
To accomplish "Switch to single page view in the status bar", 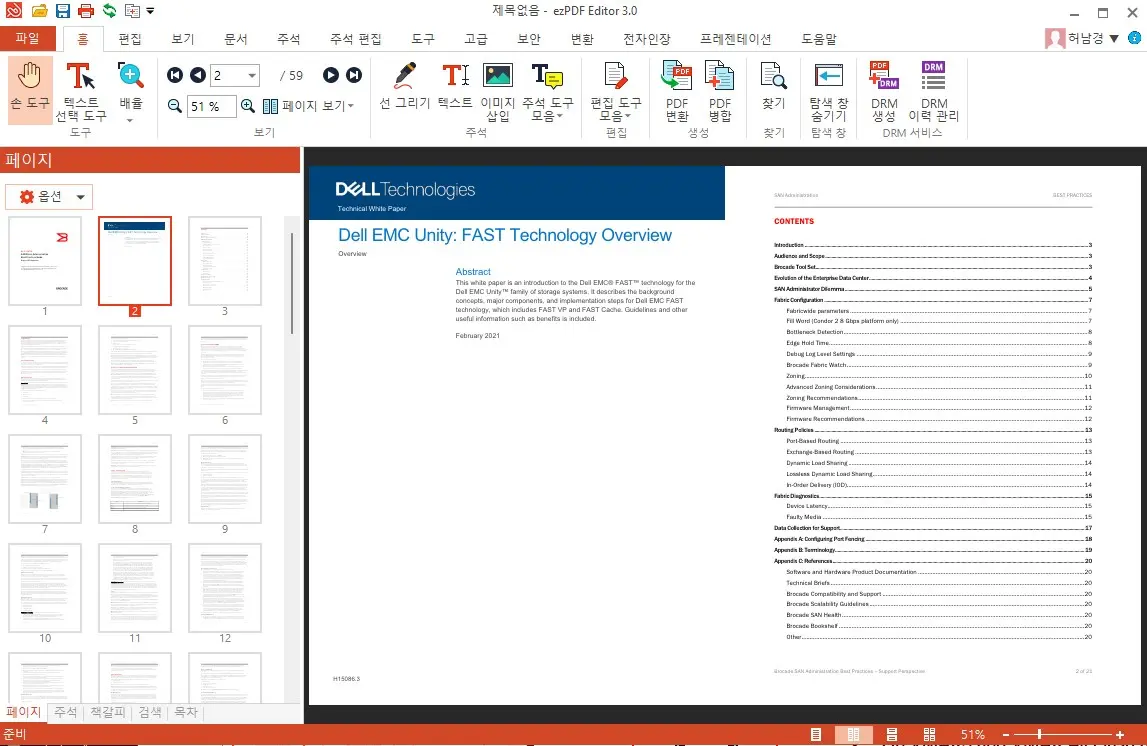I will [816, 734].
